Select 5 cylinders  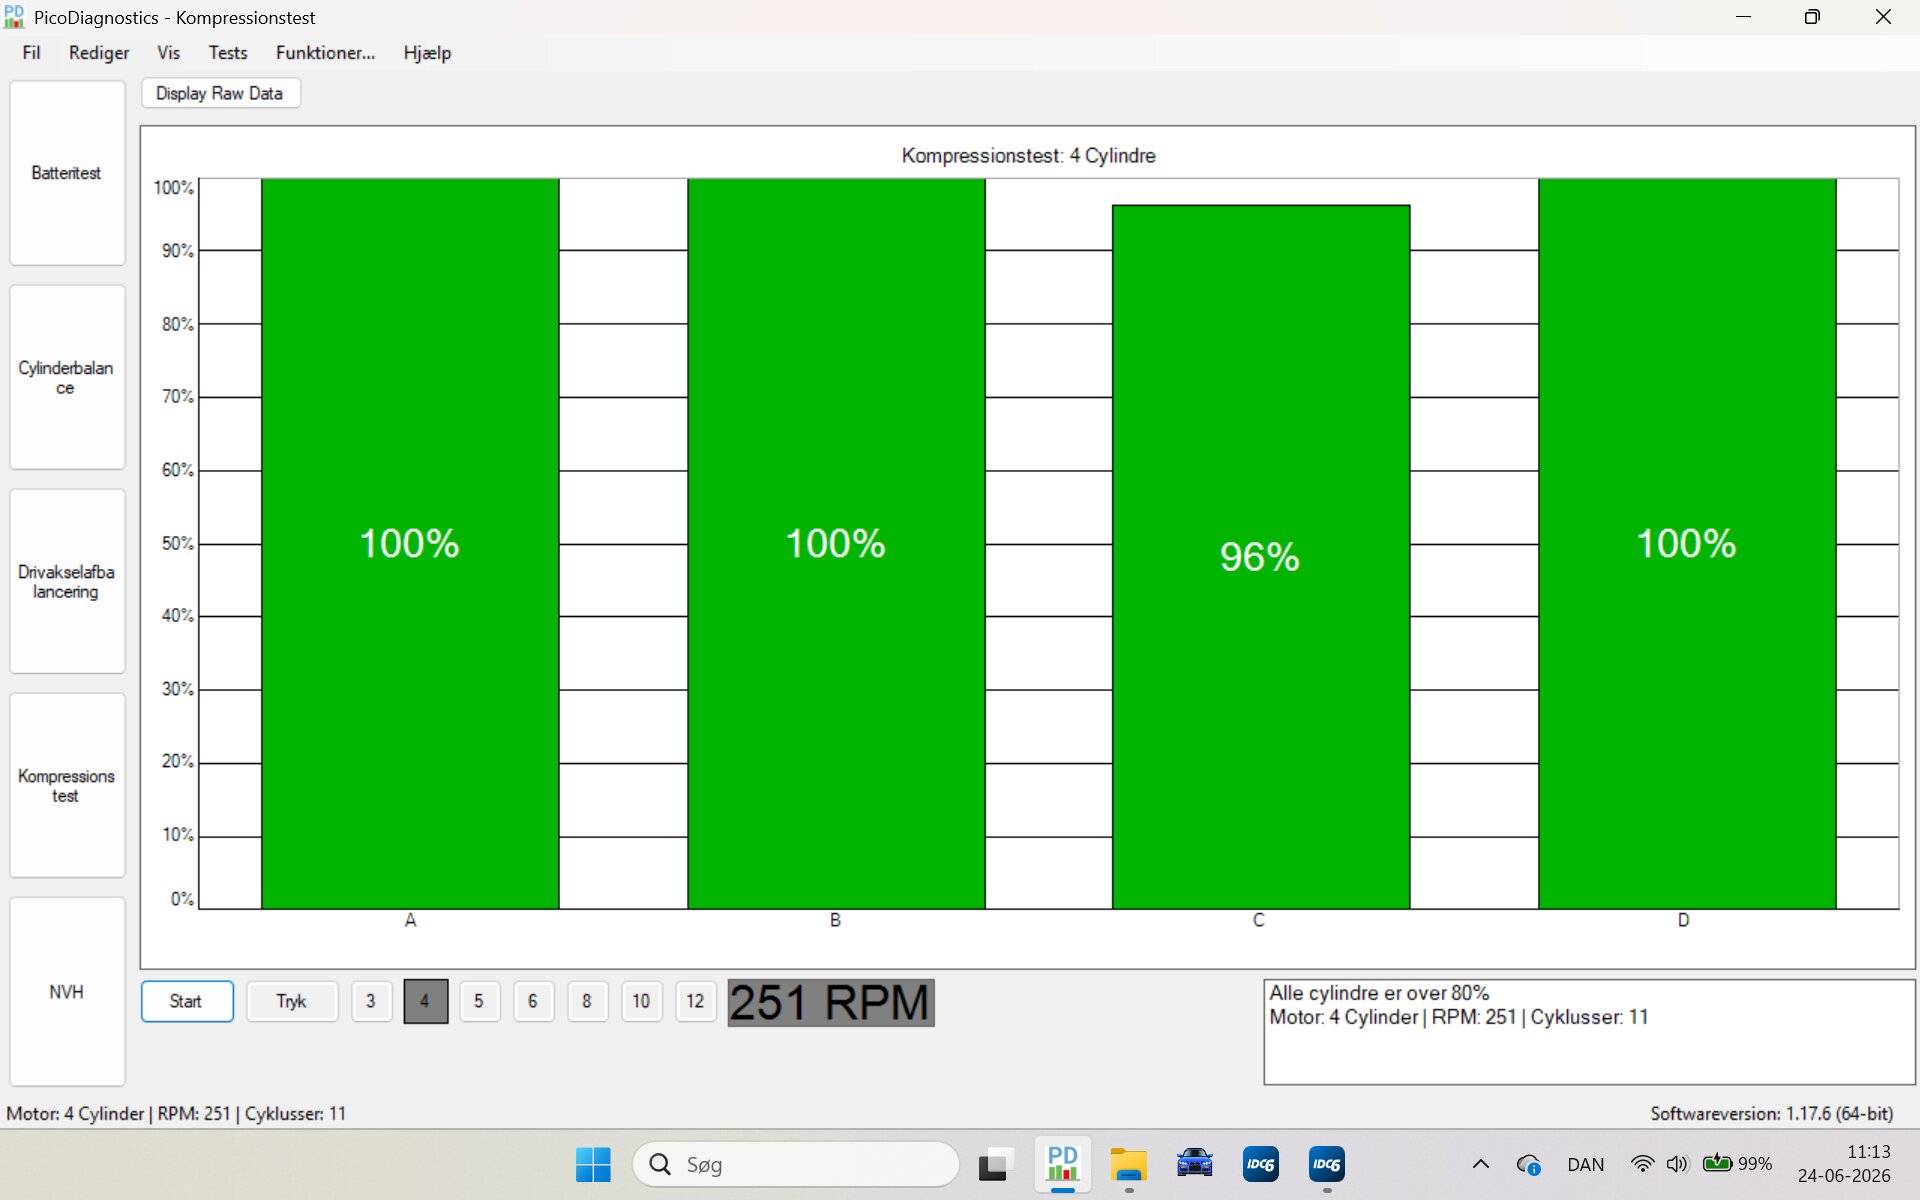pos(479,1001)
